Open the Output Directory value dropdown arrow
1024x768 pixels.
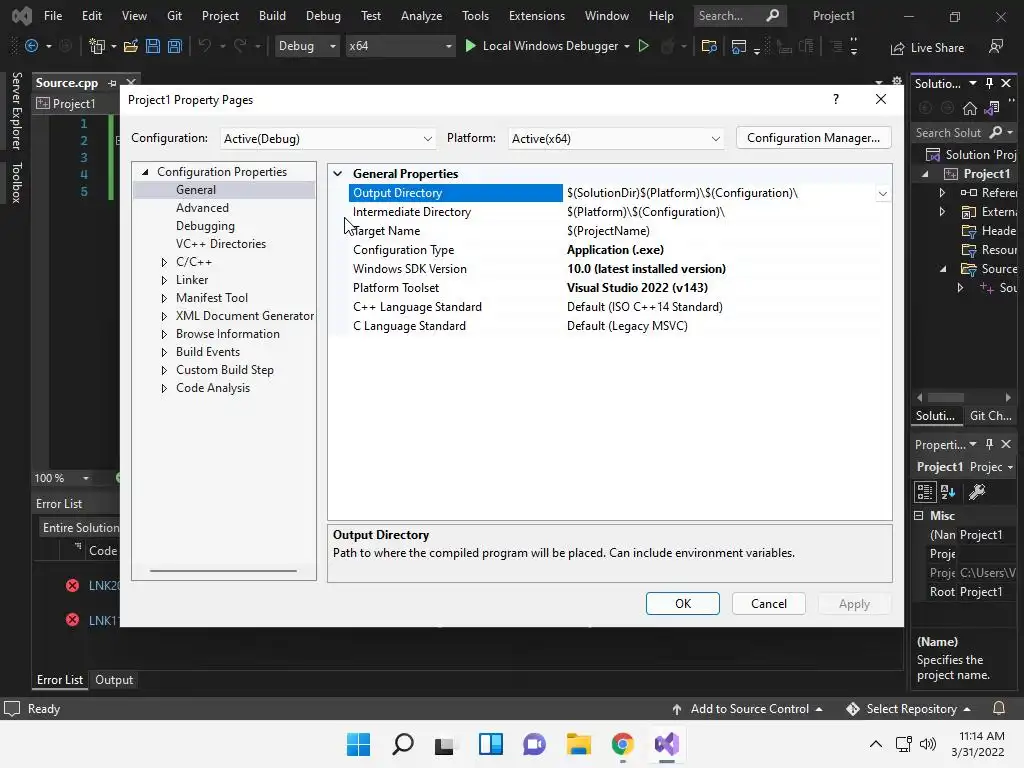tap(882, 193)
